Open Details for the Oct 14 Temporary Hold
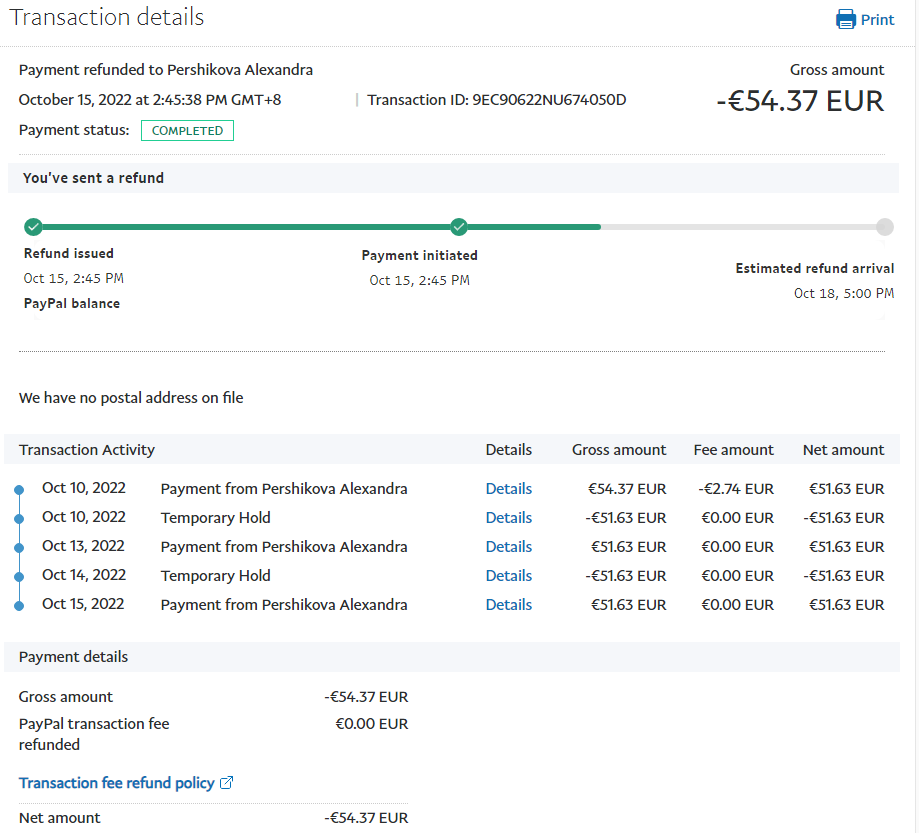919x833 pixels. 508,576
